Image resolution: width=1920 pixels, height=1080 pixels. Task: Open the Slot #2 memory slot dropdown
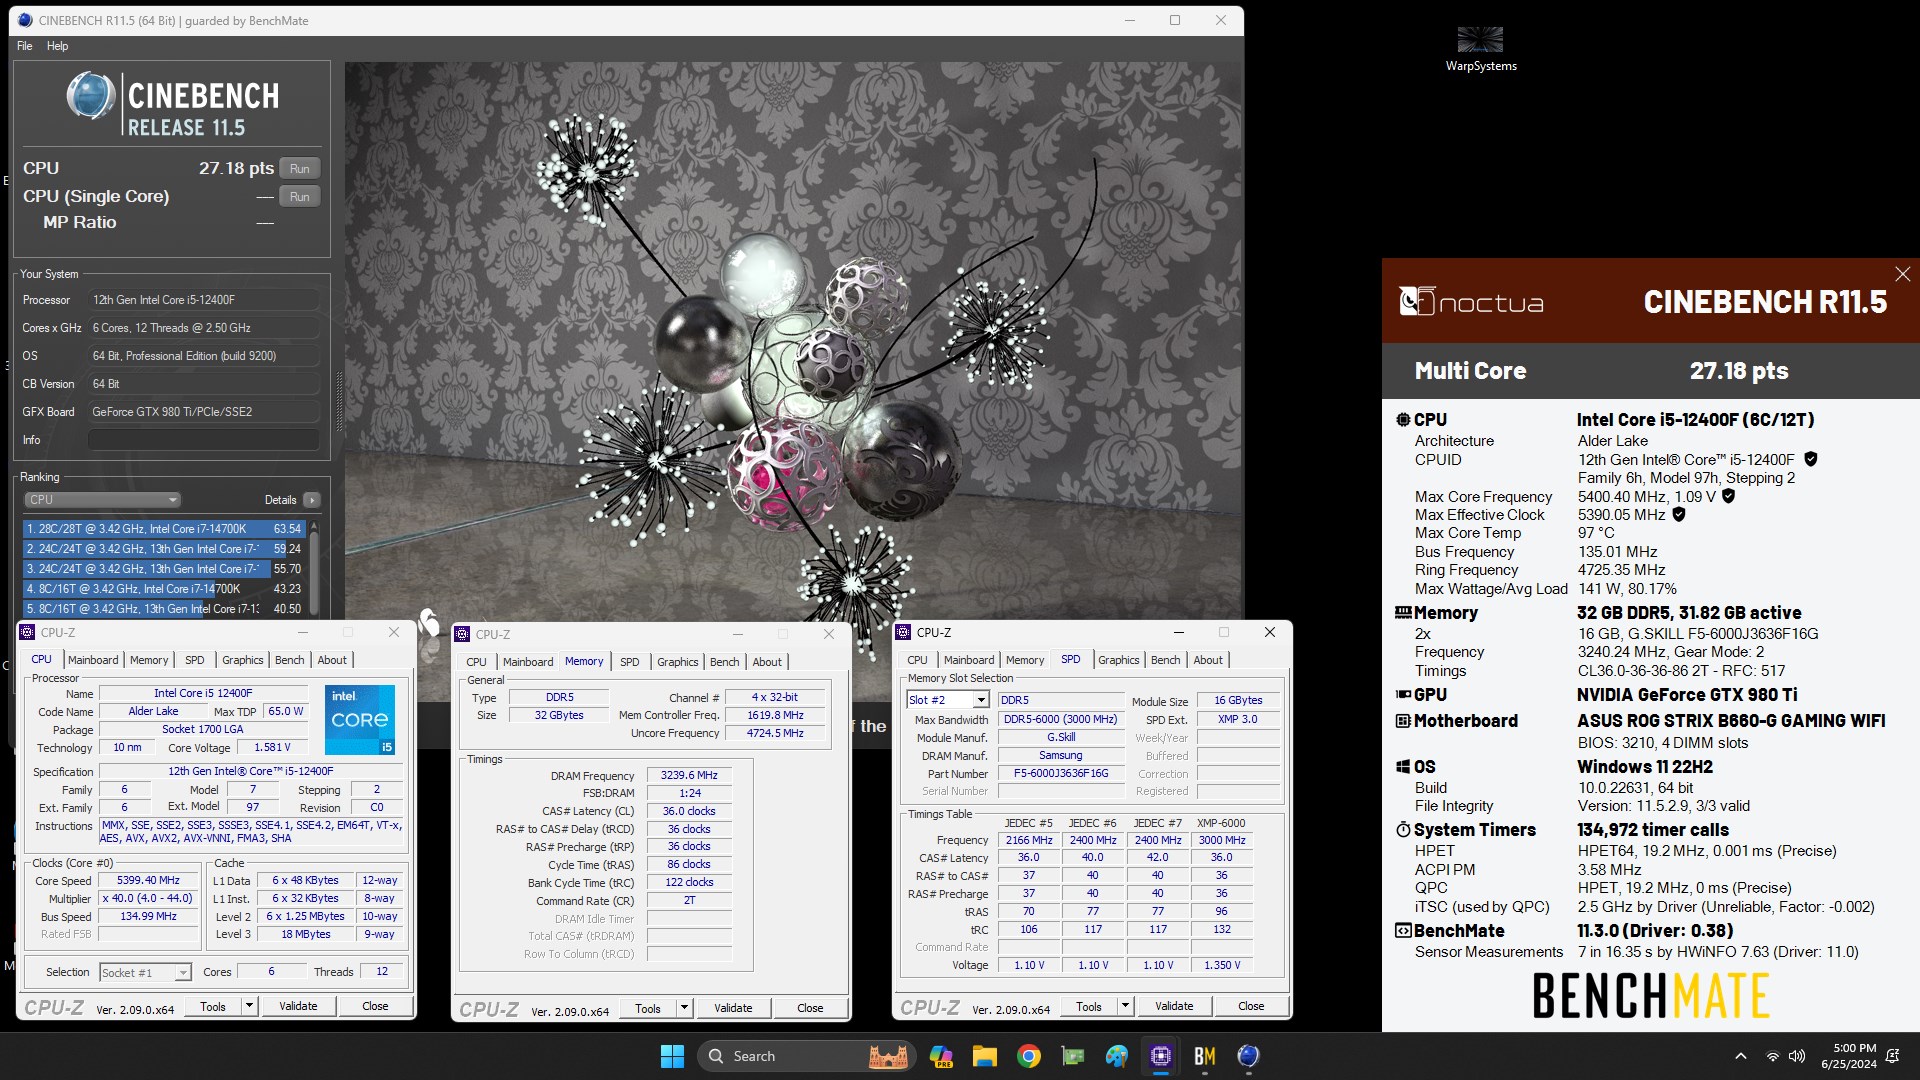947,700
